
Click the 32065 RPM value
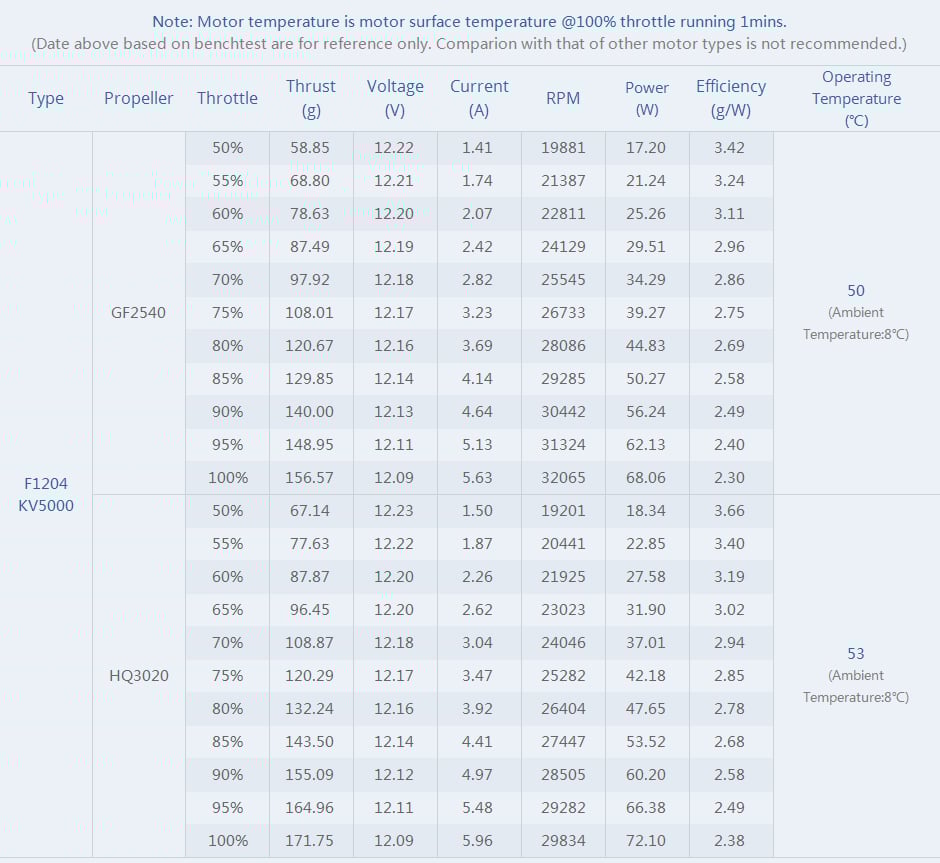(x=563, y=478)
